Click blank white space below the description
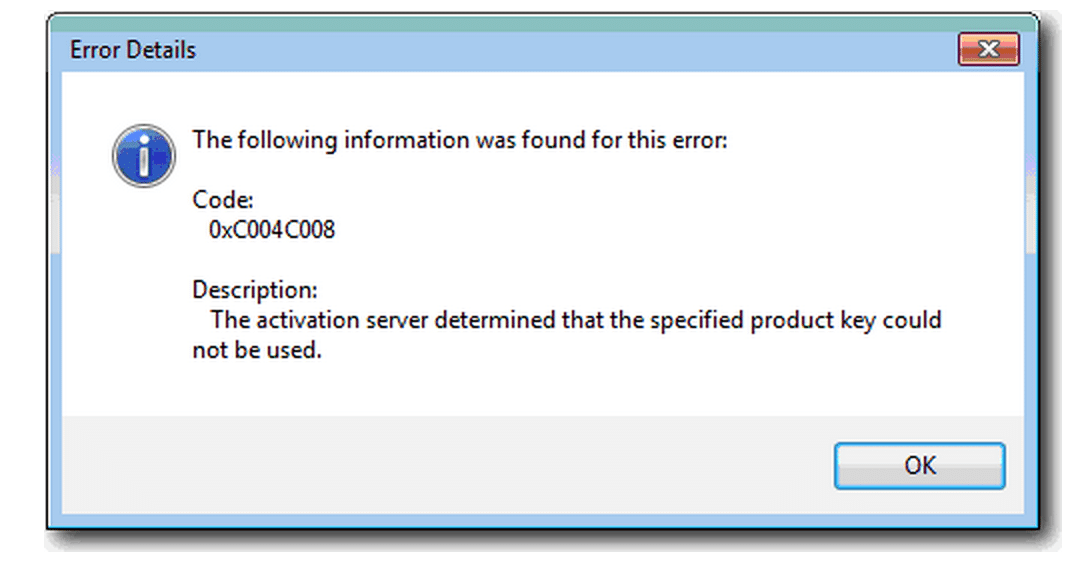1076x572 pixels. coord(542,390)
